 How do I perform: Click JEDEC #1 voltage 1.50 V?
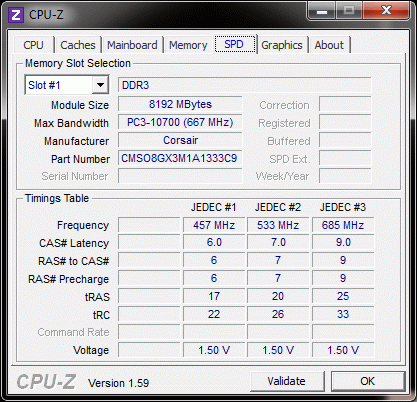(x=214, y=350)
